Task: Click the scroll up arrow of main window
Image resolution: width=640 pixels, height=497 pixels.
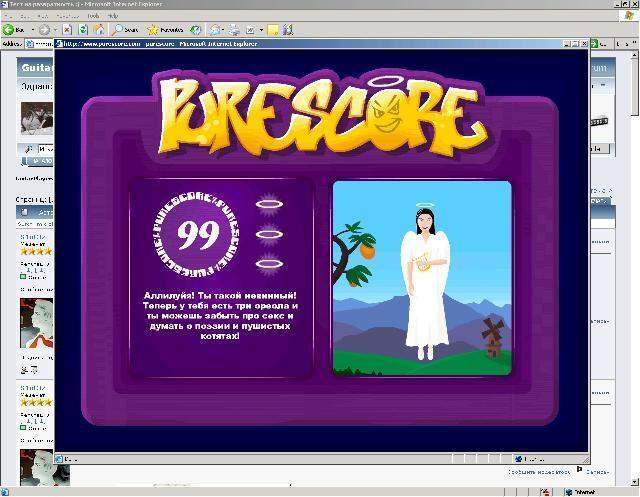Action: [x=635, y=55]
